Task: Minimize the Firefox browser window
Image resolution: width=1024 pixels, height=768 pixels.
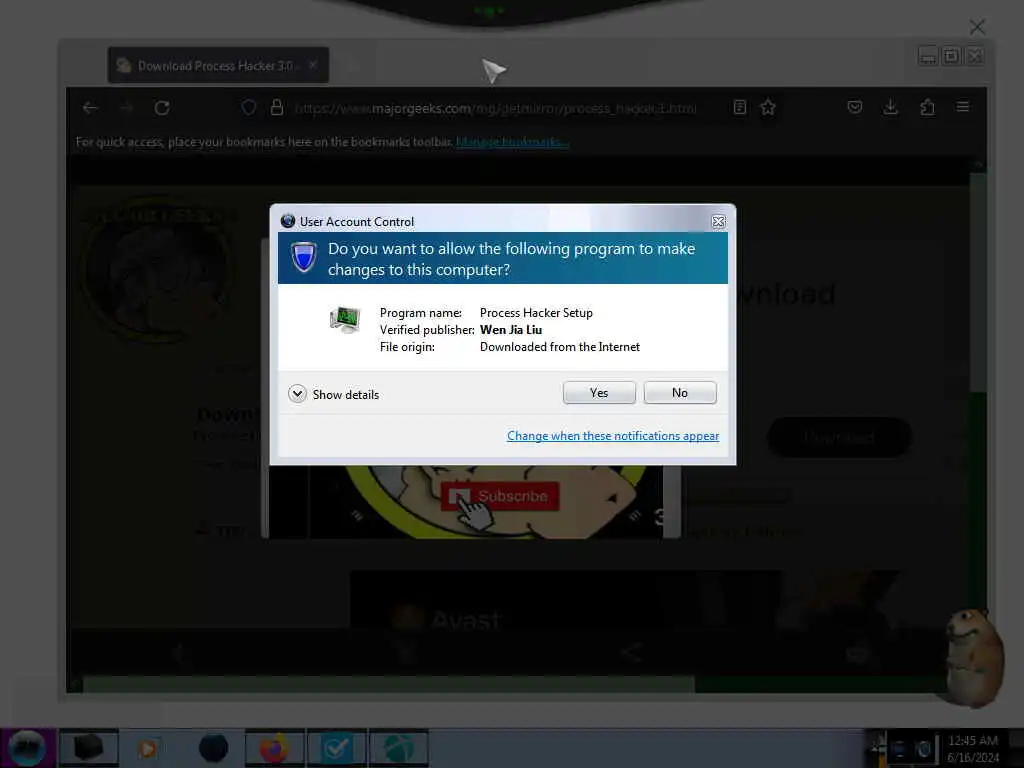Action: pyautogui.click(x=927, y=57)
